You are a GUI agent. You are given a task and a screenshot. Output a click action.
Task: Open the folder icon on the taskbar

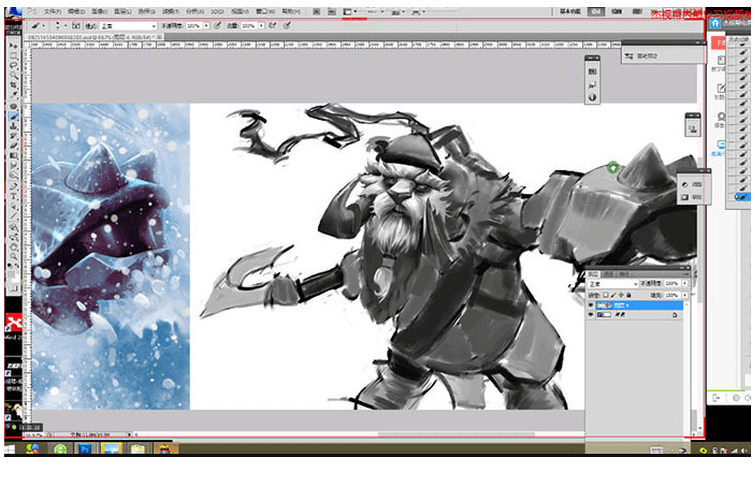137,449
